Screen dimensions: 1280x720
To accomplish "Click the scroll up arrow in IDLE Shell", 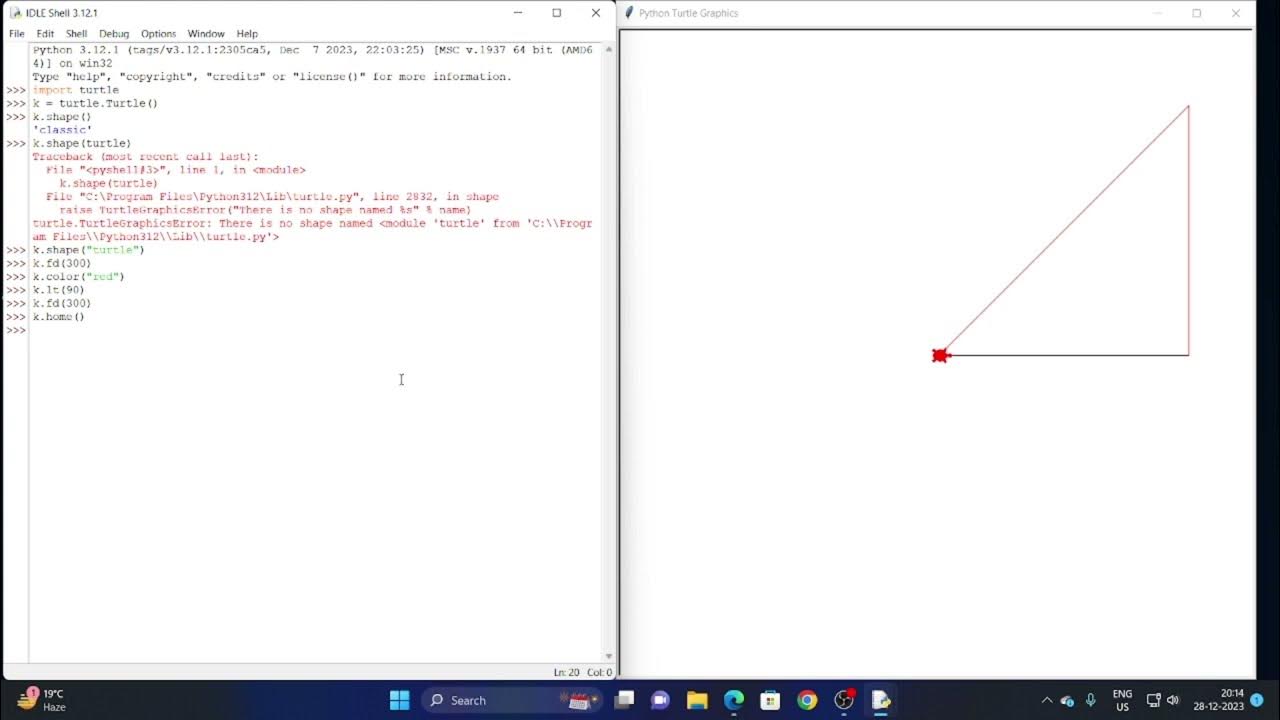I will tap(609, 49).
